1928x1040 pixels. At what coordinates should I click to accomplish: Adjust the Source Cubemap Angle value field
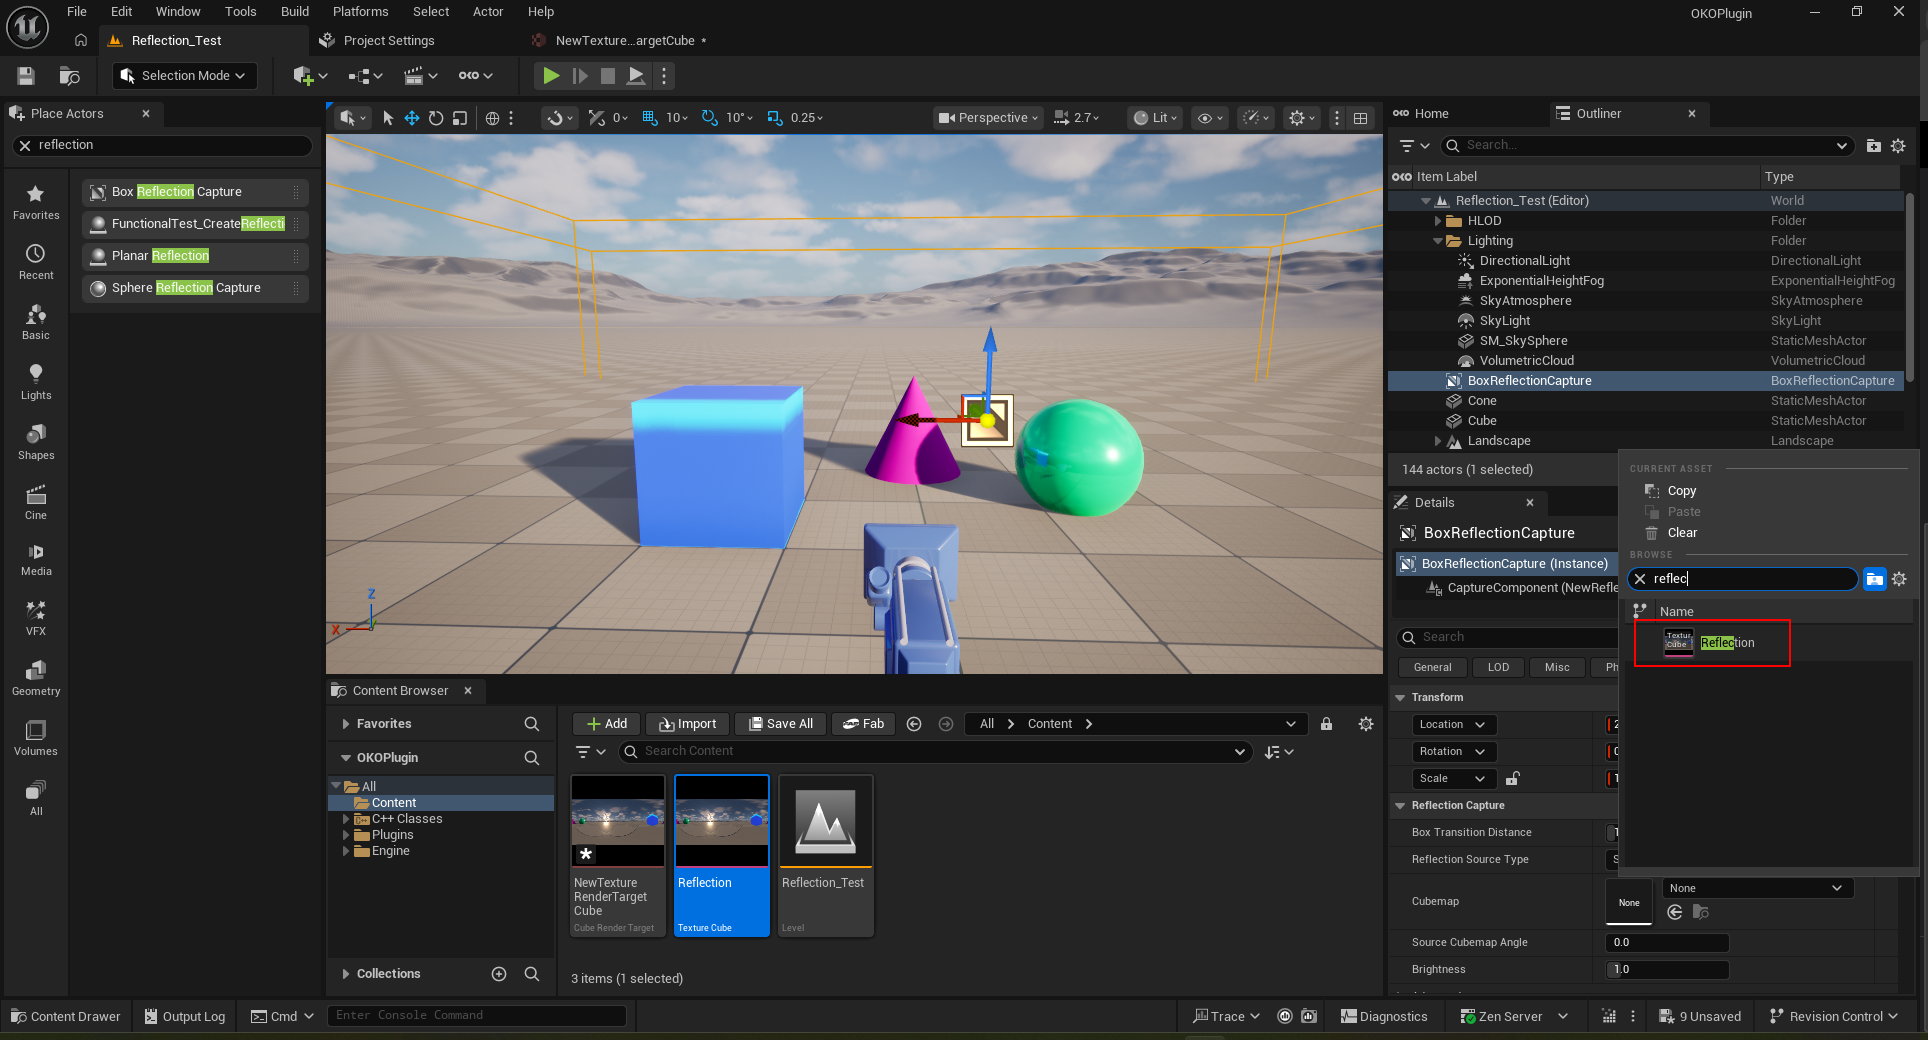click(x=1667, y=943)
